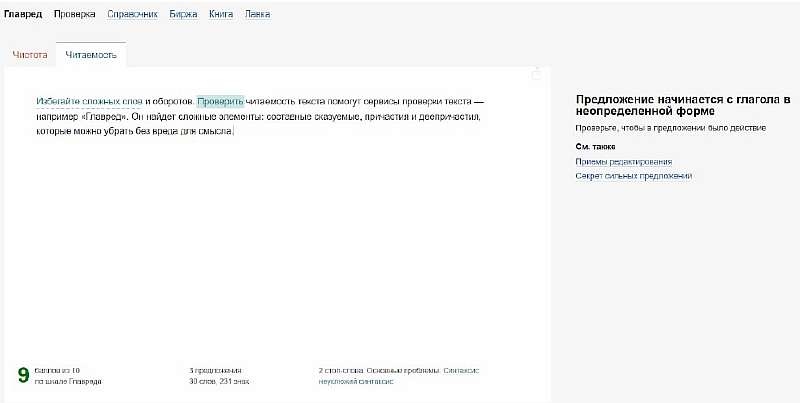Go to the Биржа page
The height and width of the screenshot is (403, 800).
(183, 15)
